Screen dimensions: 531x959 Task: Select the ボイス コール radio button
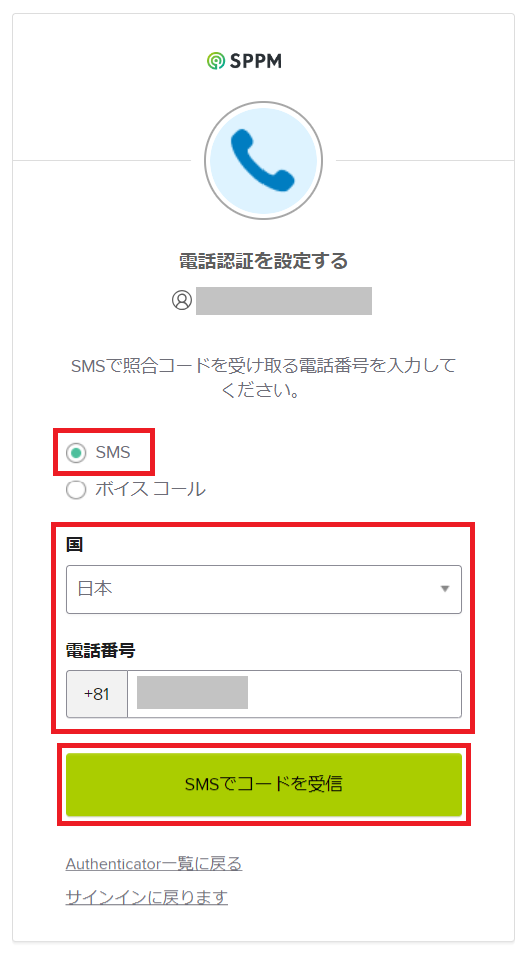click(76, 489)
